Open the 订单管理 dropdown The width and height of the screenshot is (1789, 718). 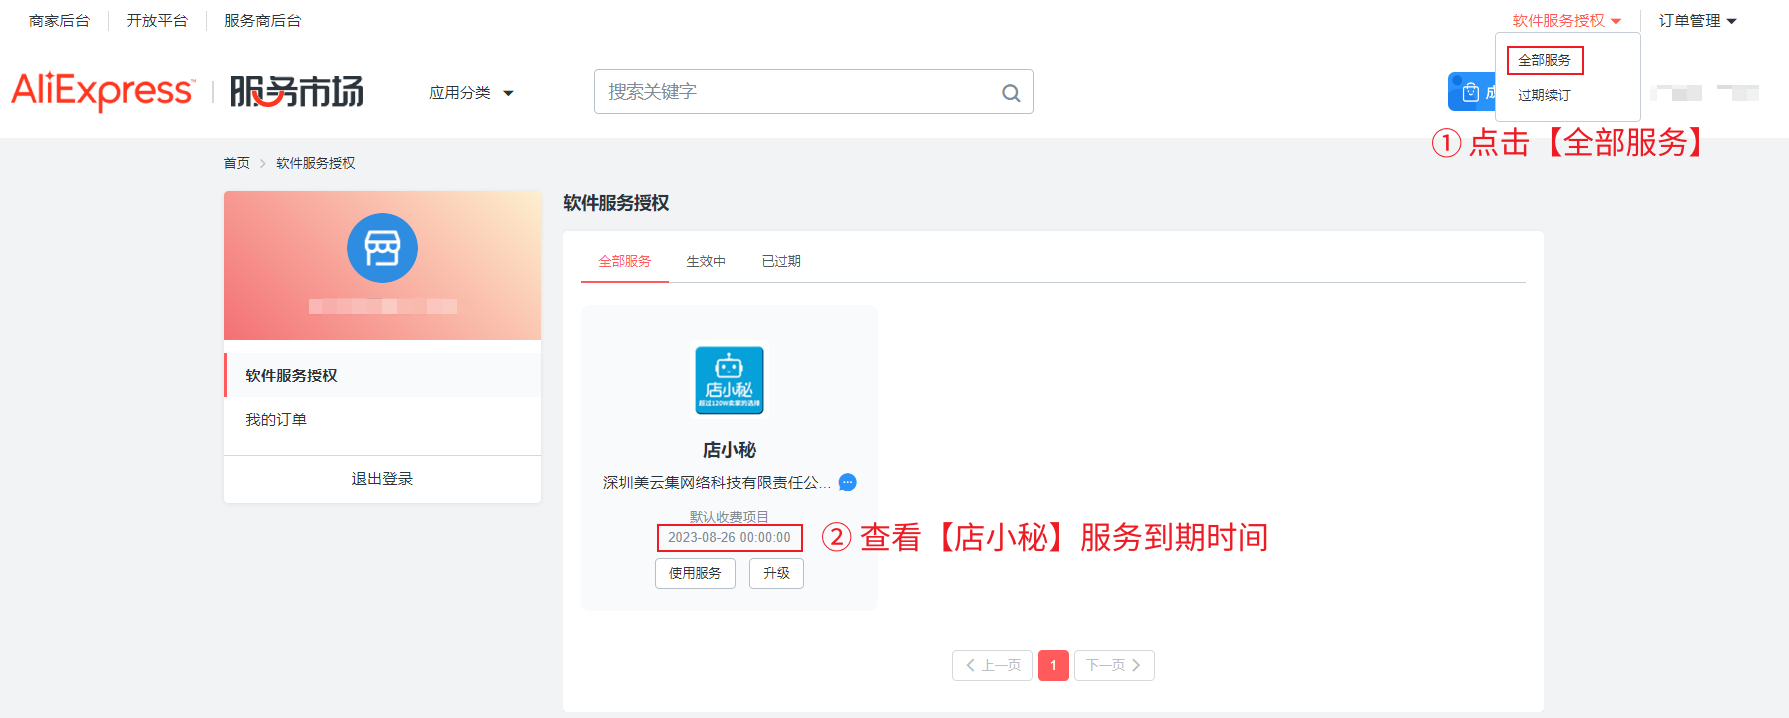pos(1697,21)
